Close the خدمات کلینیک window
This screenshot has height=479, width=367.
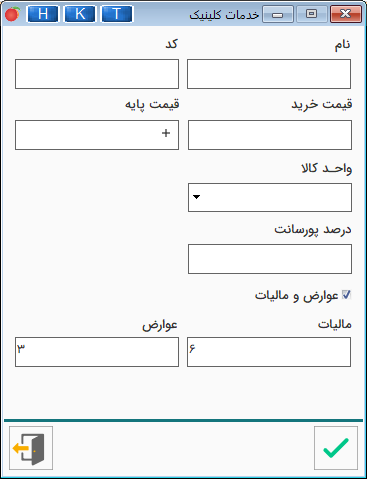click(346, 14)
